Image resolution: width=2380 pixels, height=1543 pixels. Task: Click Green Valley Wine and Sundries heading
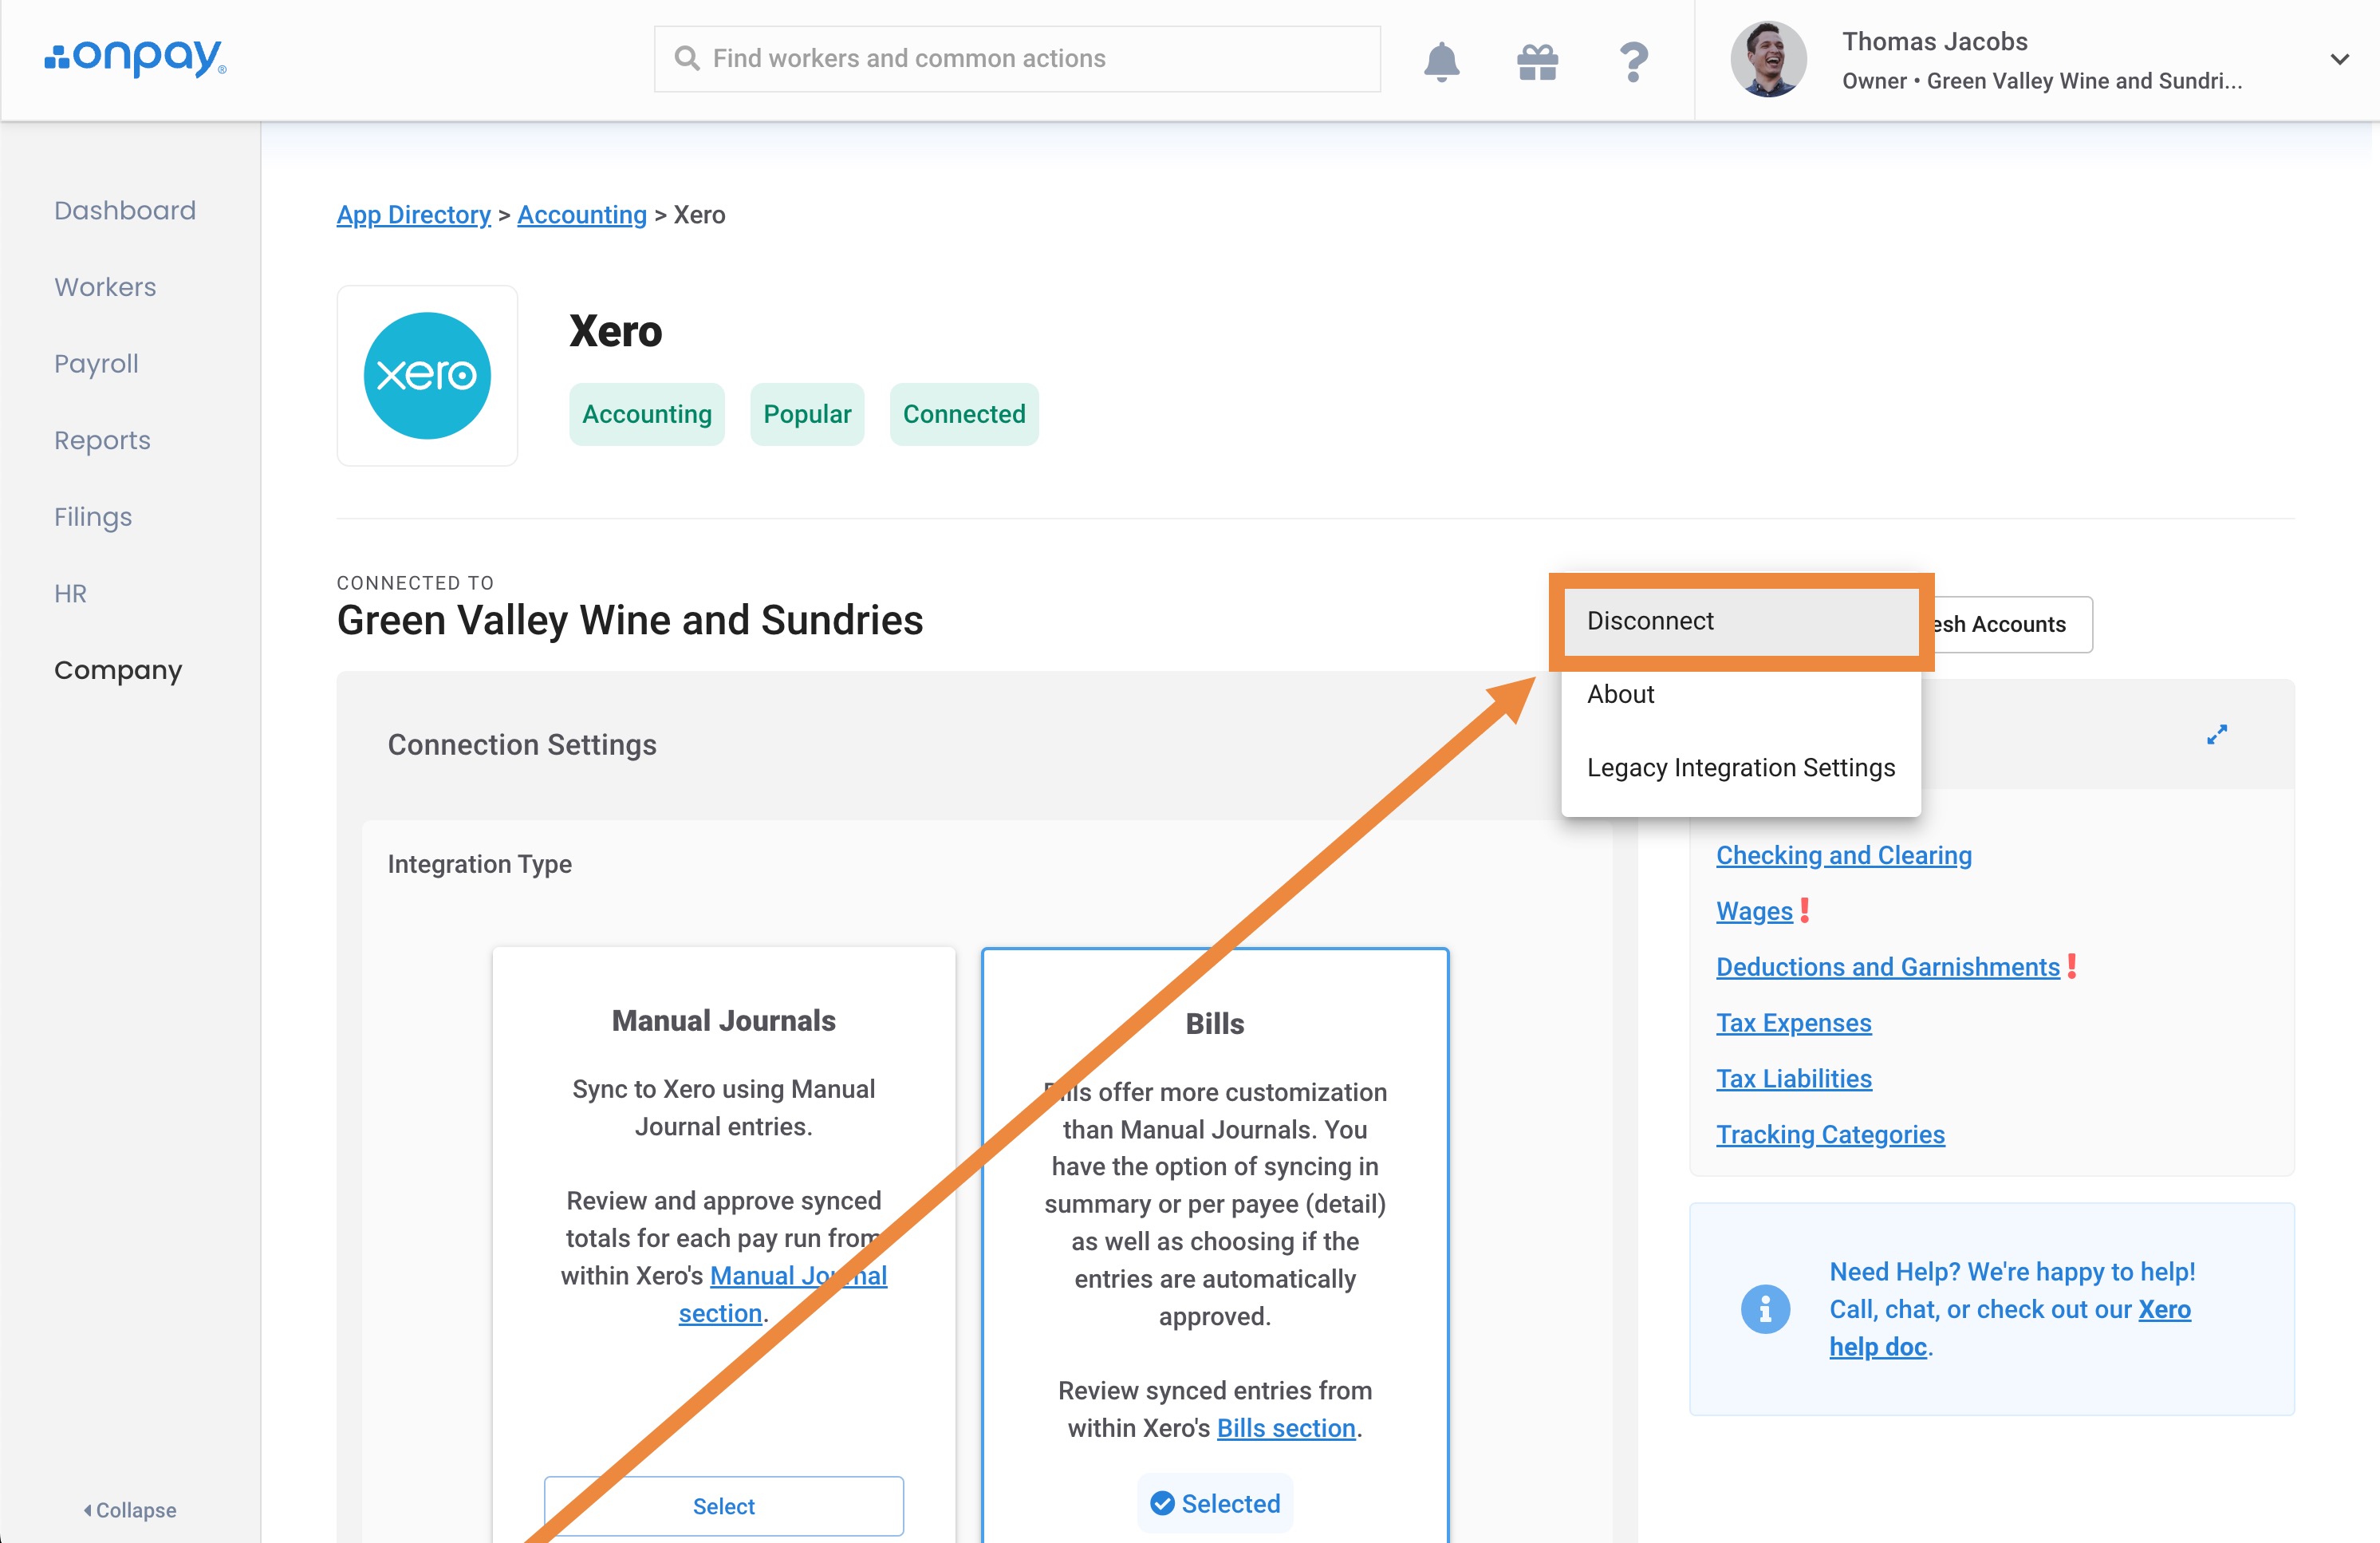coord(630,620)
